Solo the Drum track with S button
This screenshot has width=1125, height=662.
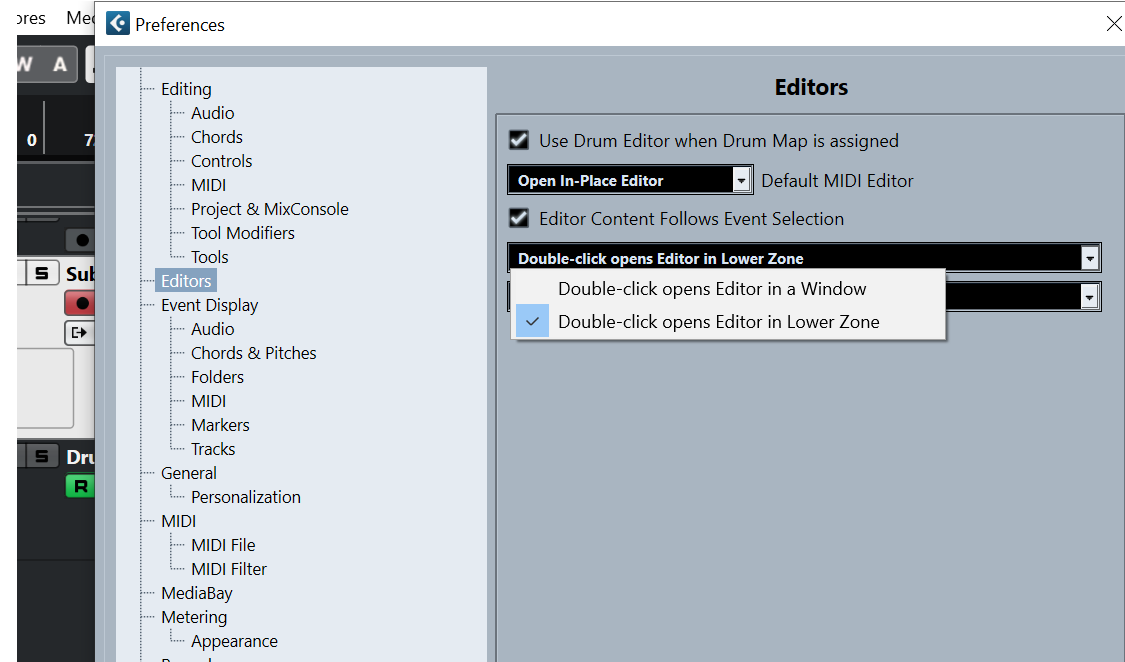[x=41, y=457]
